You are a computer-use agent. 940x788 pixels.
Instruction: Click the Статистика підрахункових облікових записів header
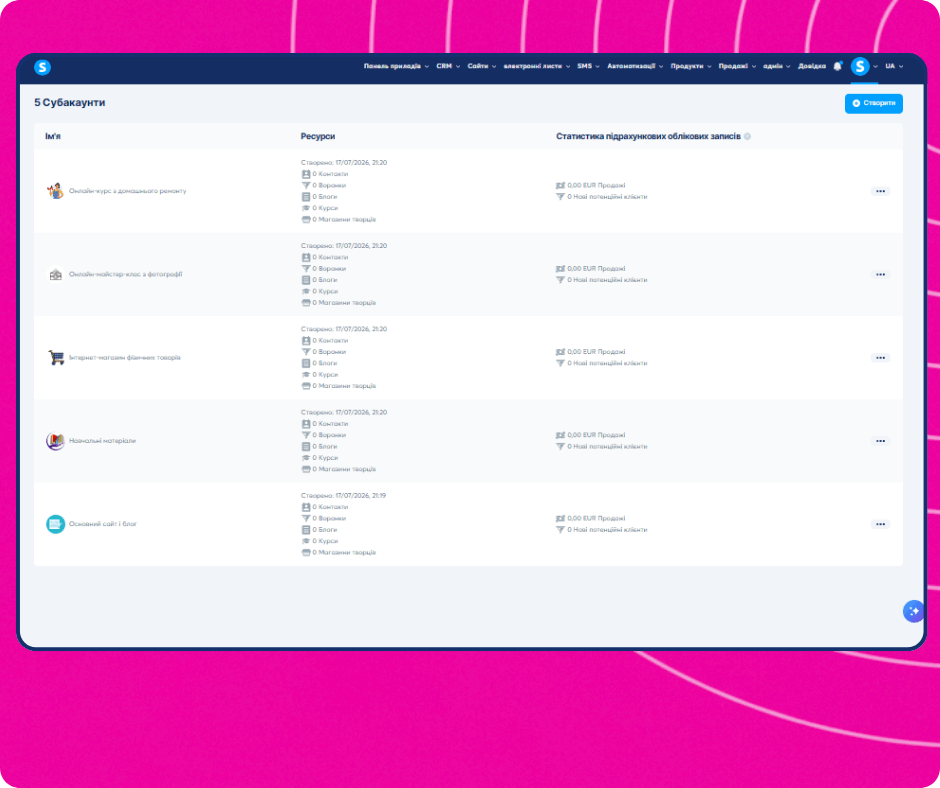click(x=648, y=136)
